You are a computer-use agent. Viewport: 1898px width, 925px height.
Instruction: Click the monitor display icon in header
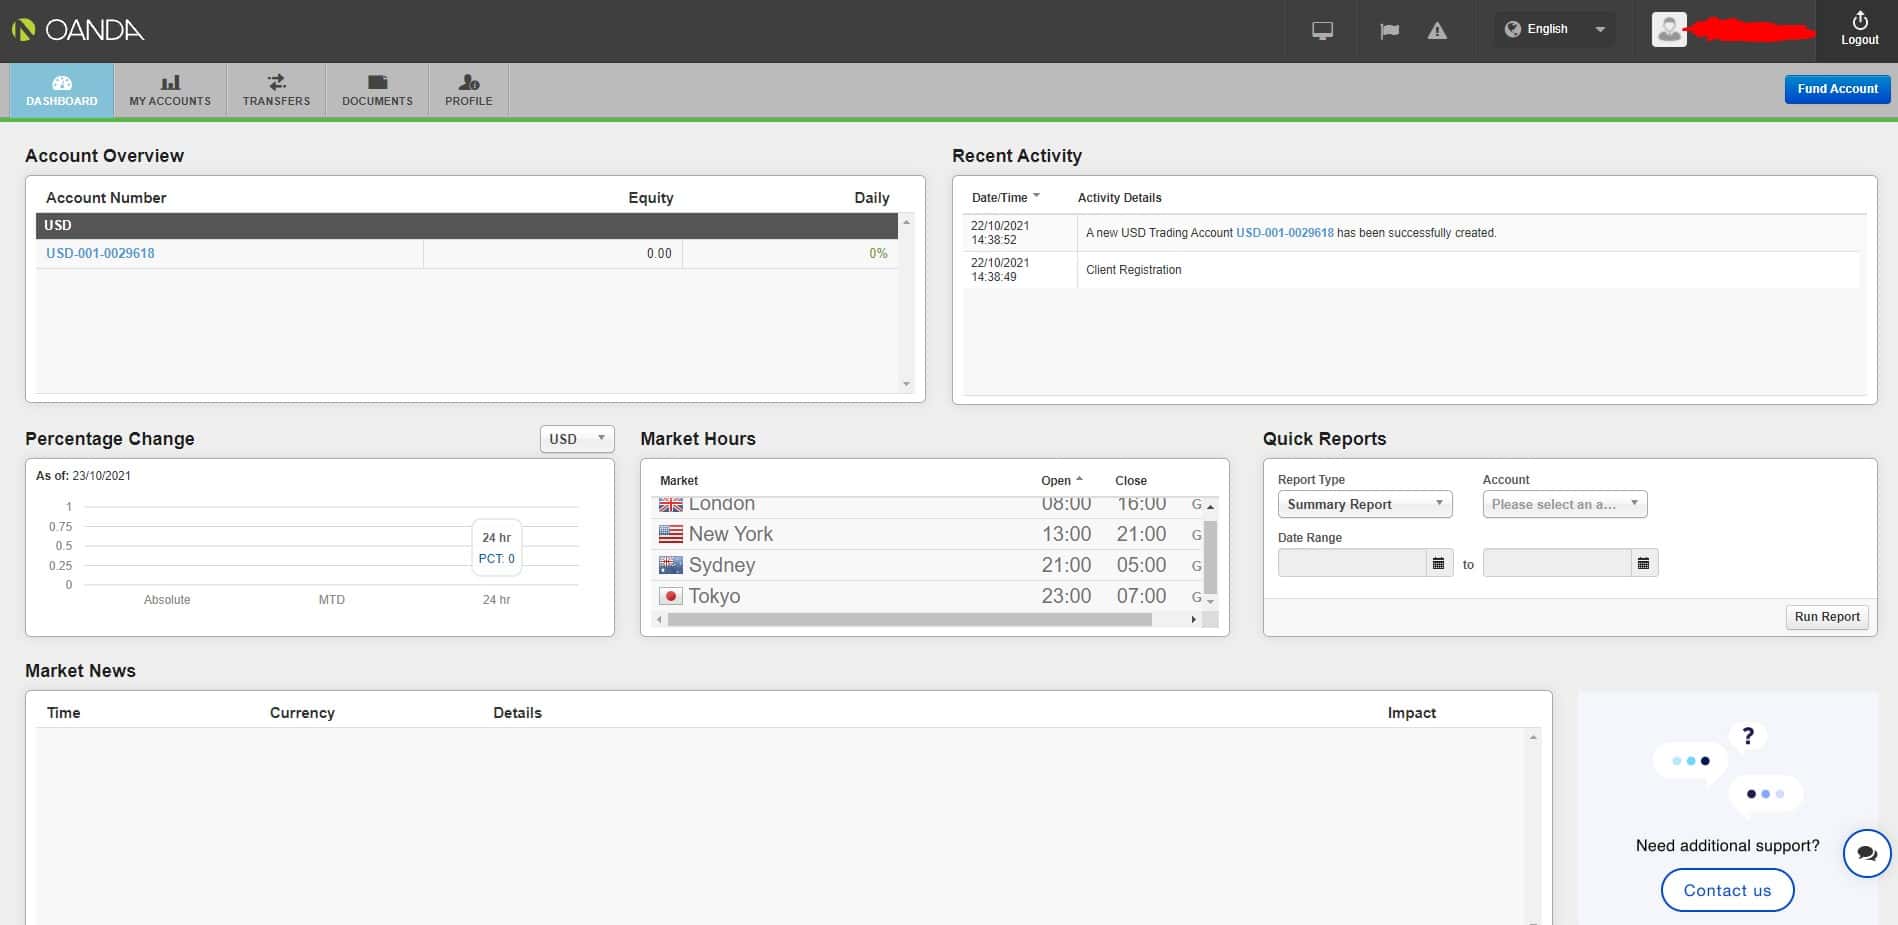[x=1322, y=31]
